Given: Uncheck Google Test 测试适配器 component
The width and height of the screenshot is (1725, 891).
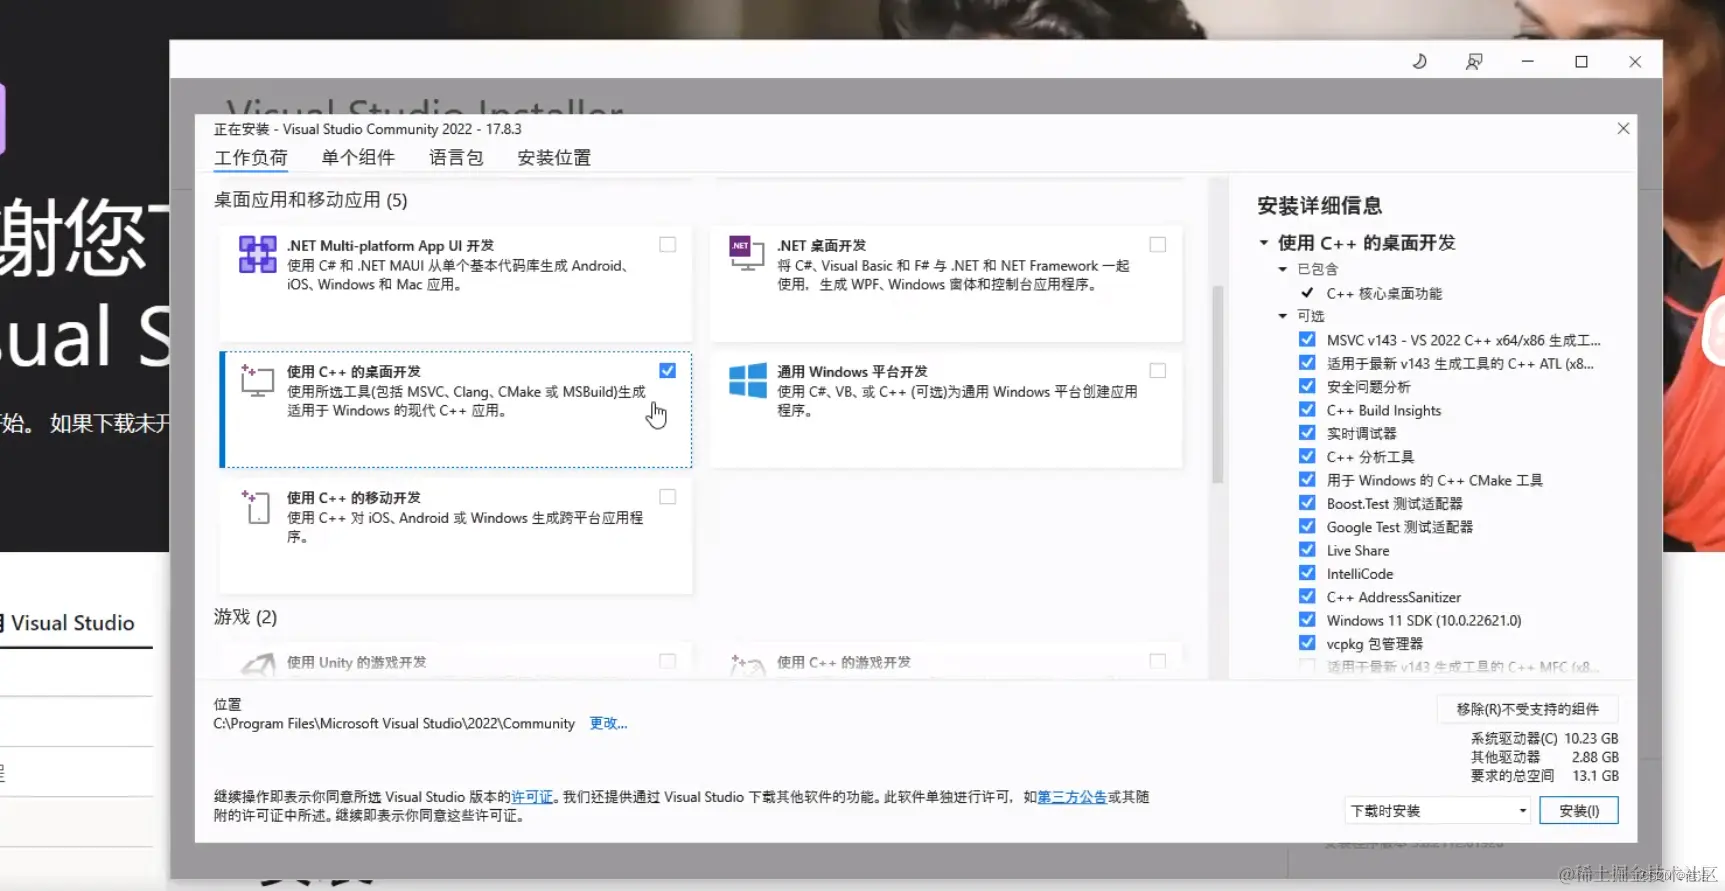Looking at the screenshot, I should [1306, 526].
